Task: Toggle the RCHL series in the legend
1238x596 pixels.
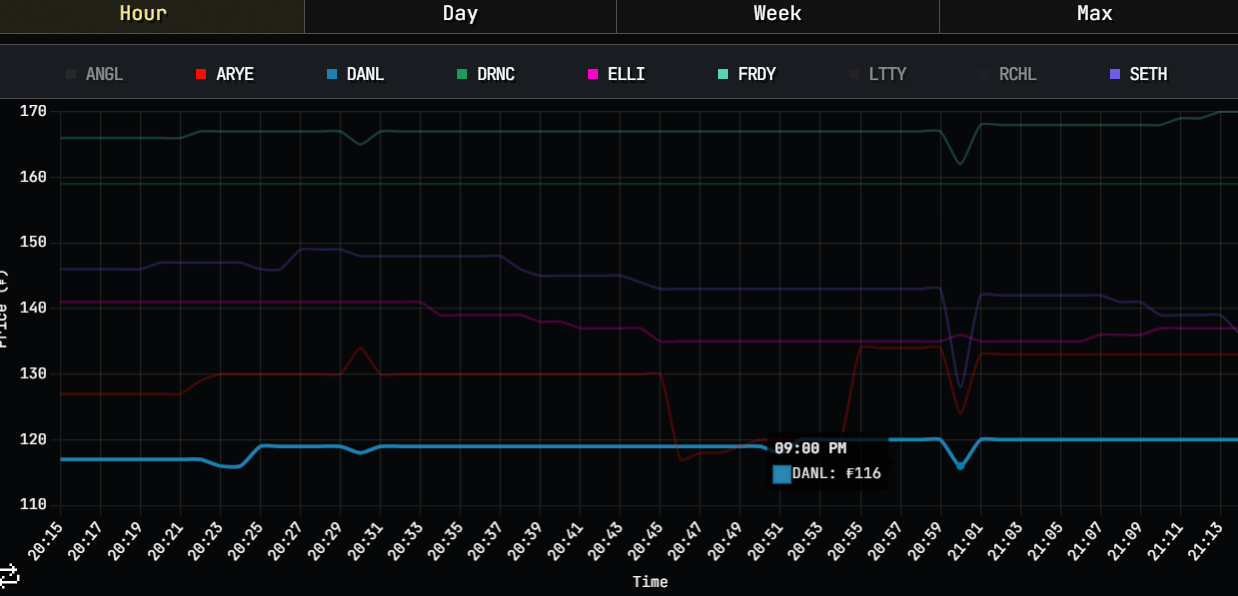Action: [x=1007, y=74]
